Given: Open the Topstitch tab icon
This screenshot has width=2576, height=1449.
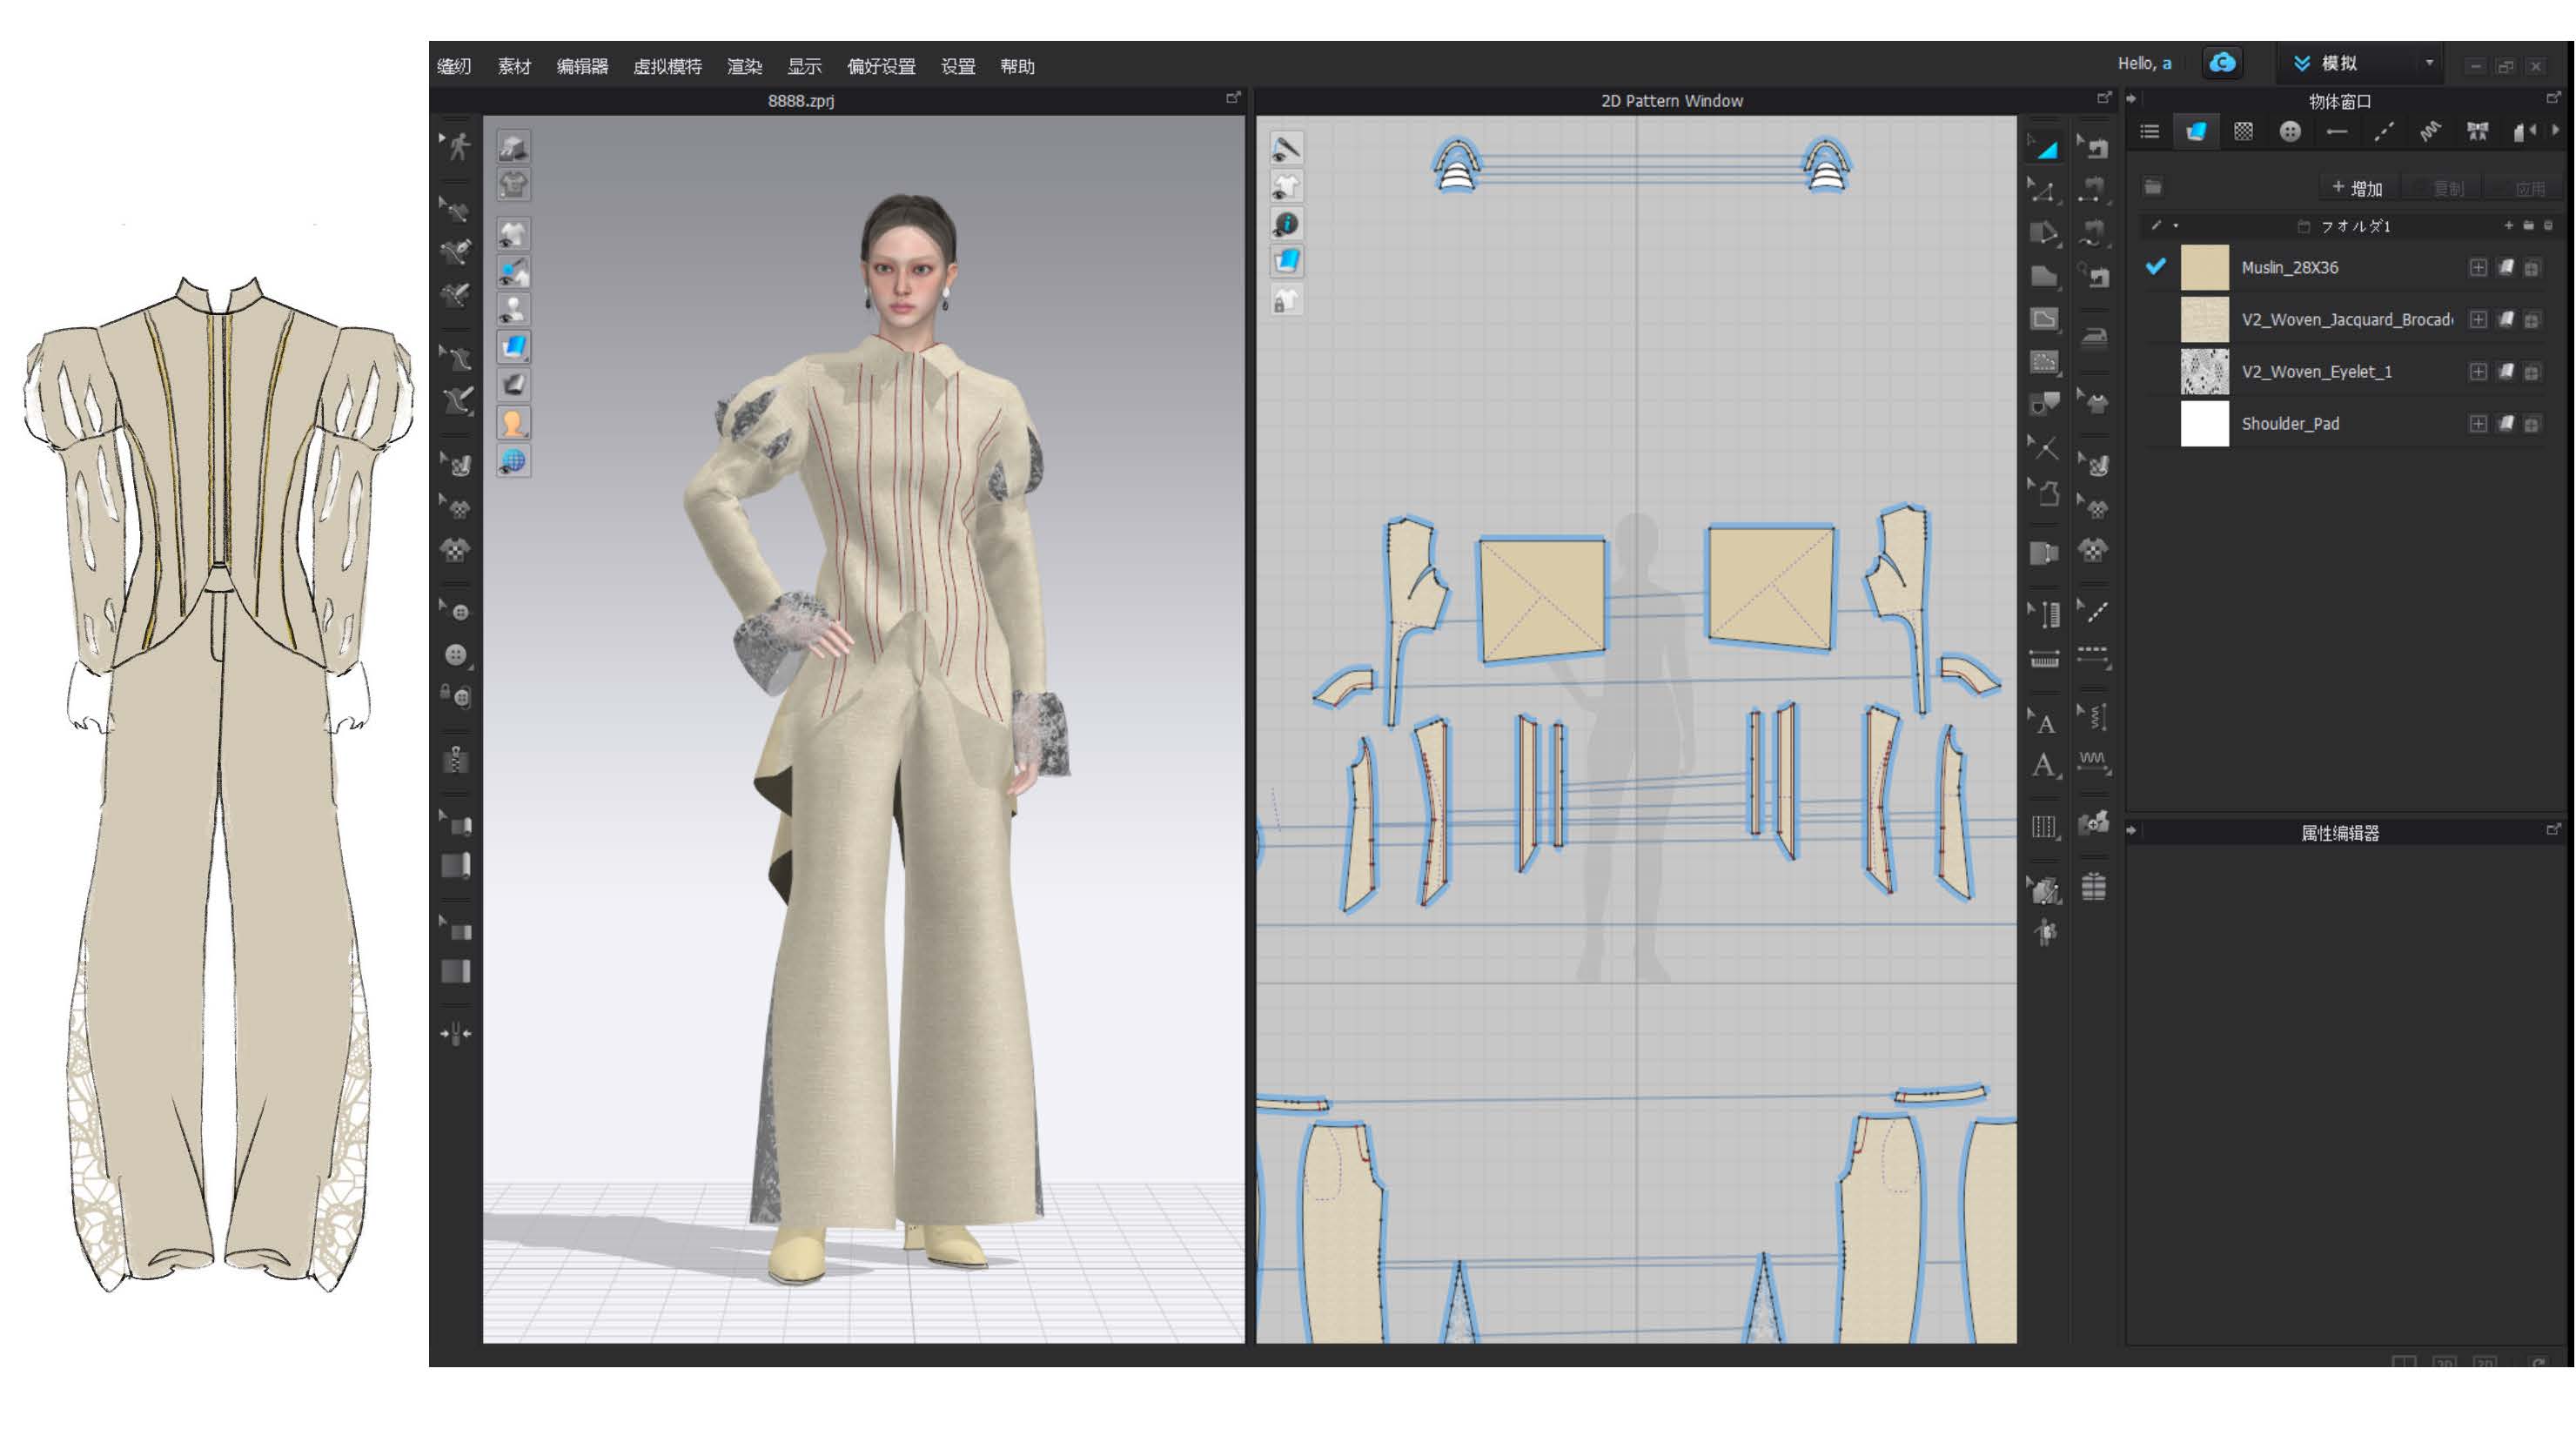Looking at the screenshot, I should 2383,132.
